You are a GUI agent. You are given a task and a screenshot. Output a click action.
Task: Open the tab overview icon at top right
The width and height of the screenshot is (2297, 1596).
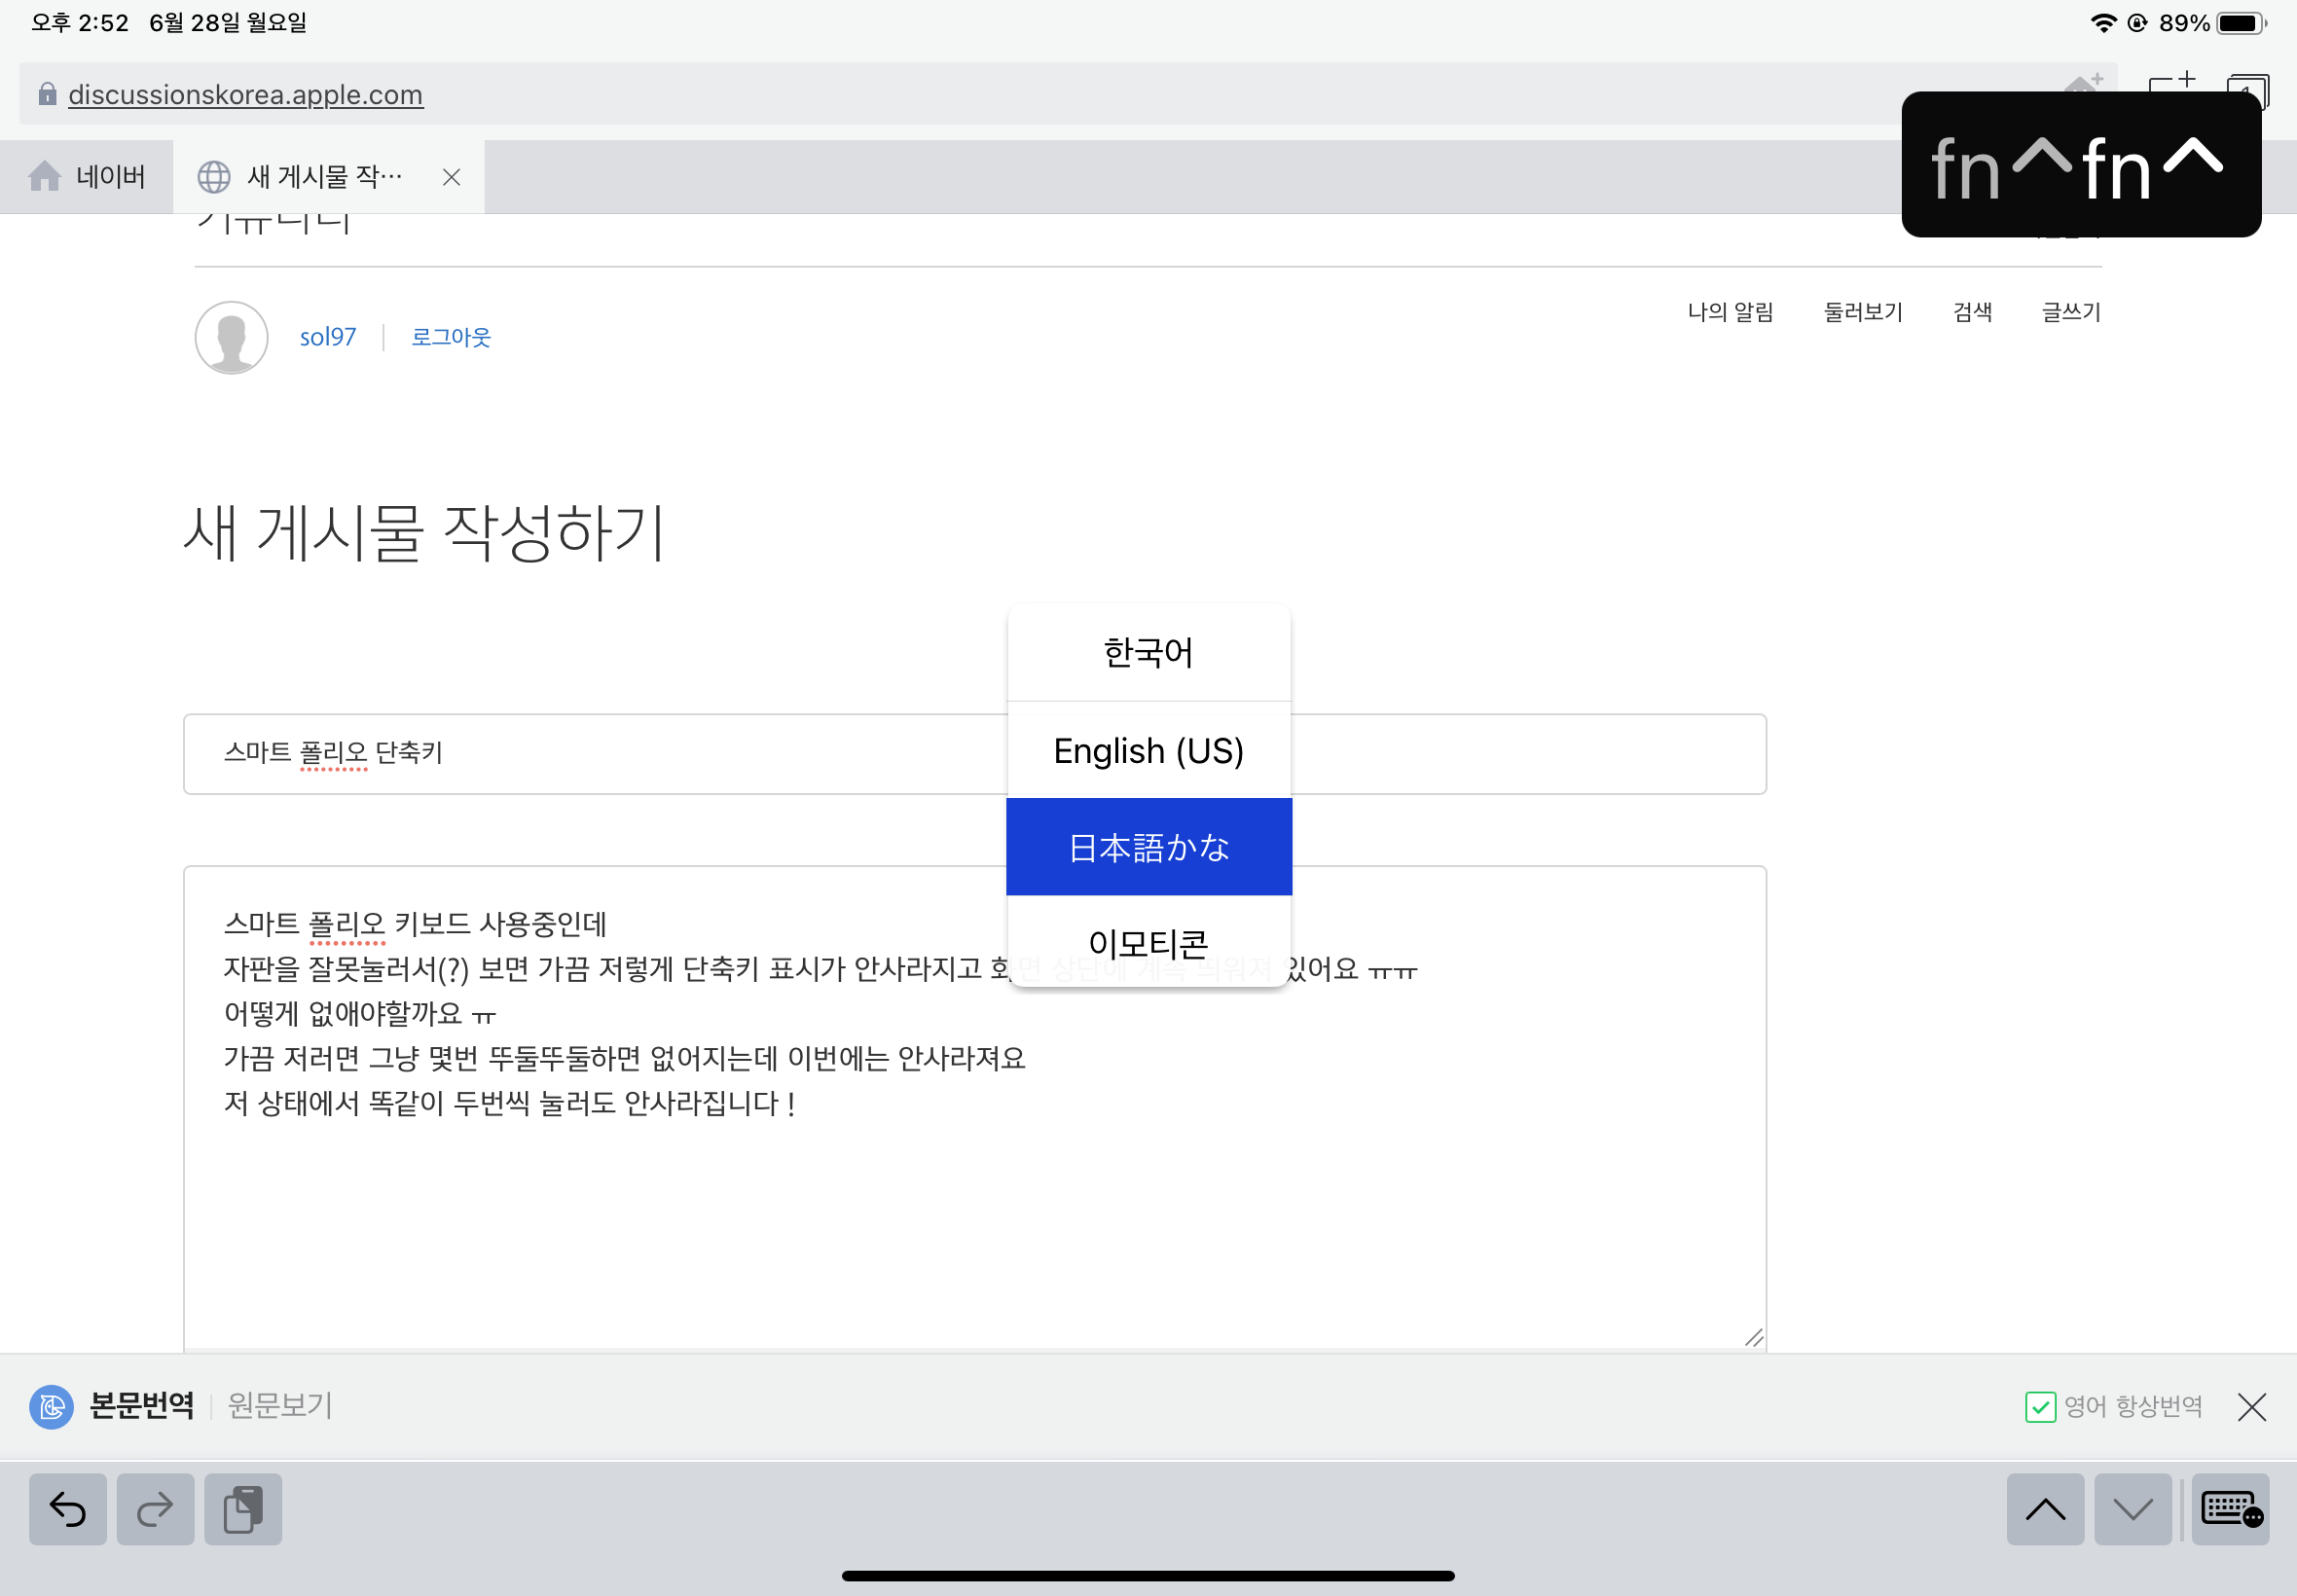tap(2248, 92)
